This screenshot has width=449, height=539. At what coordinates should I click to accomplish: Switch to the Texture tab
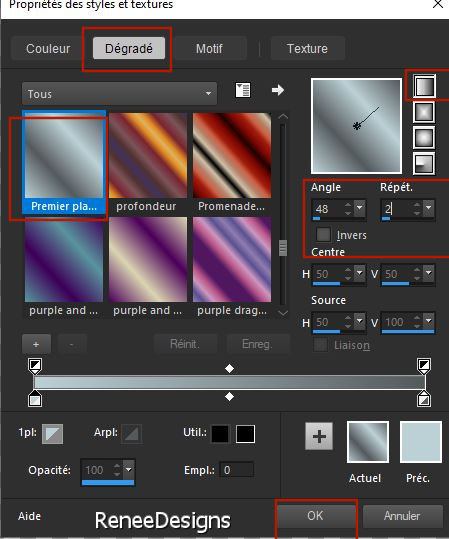click(307, 48)
